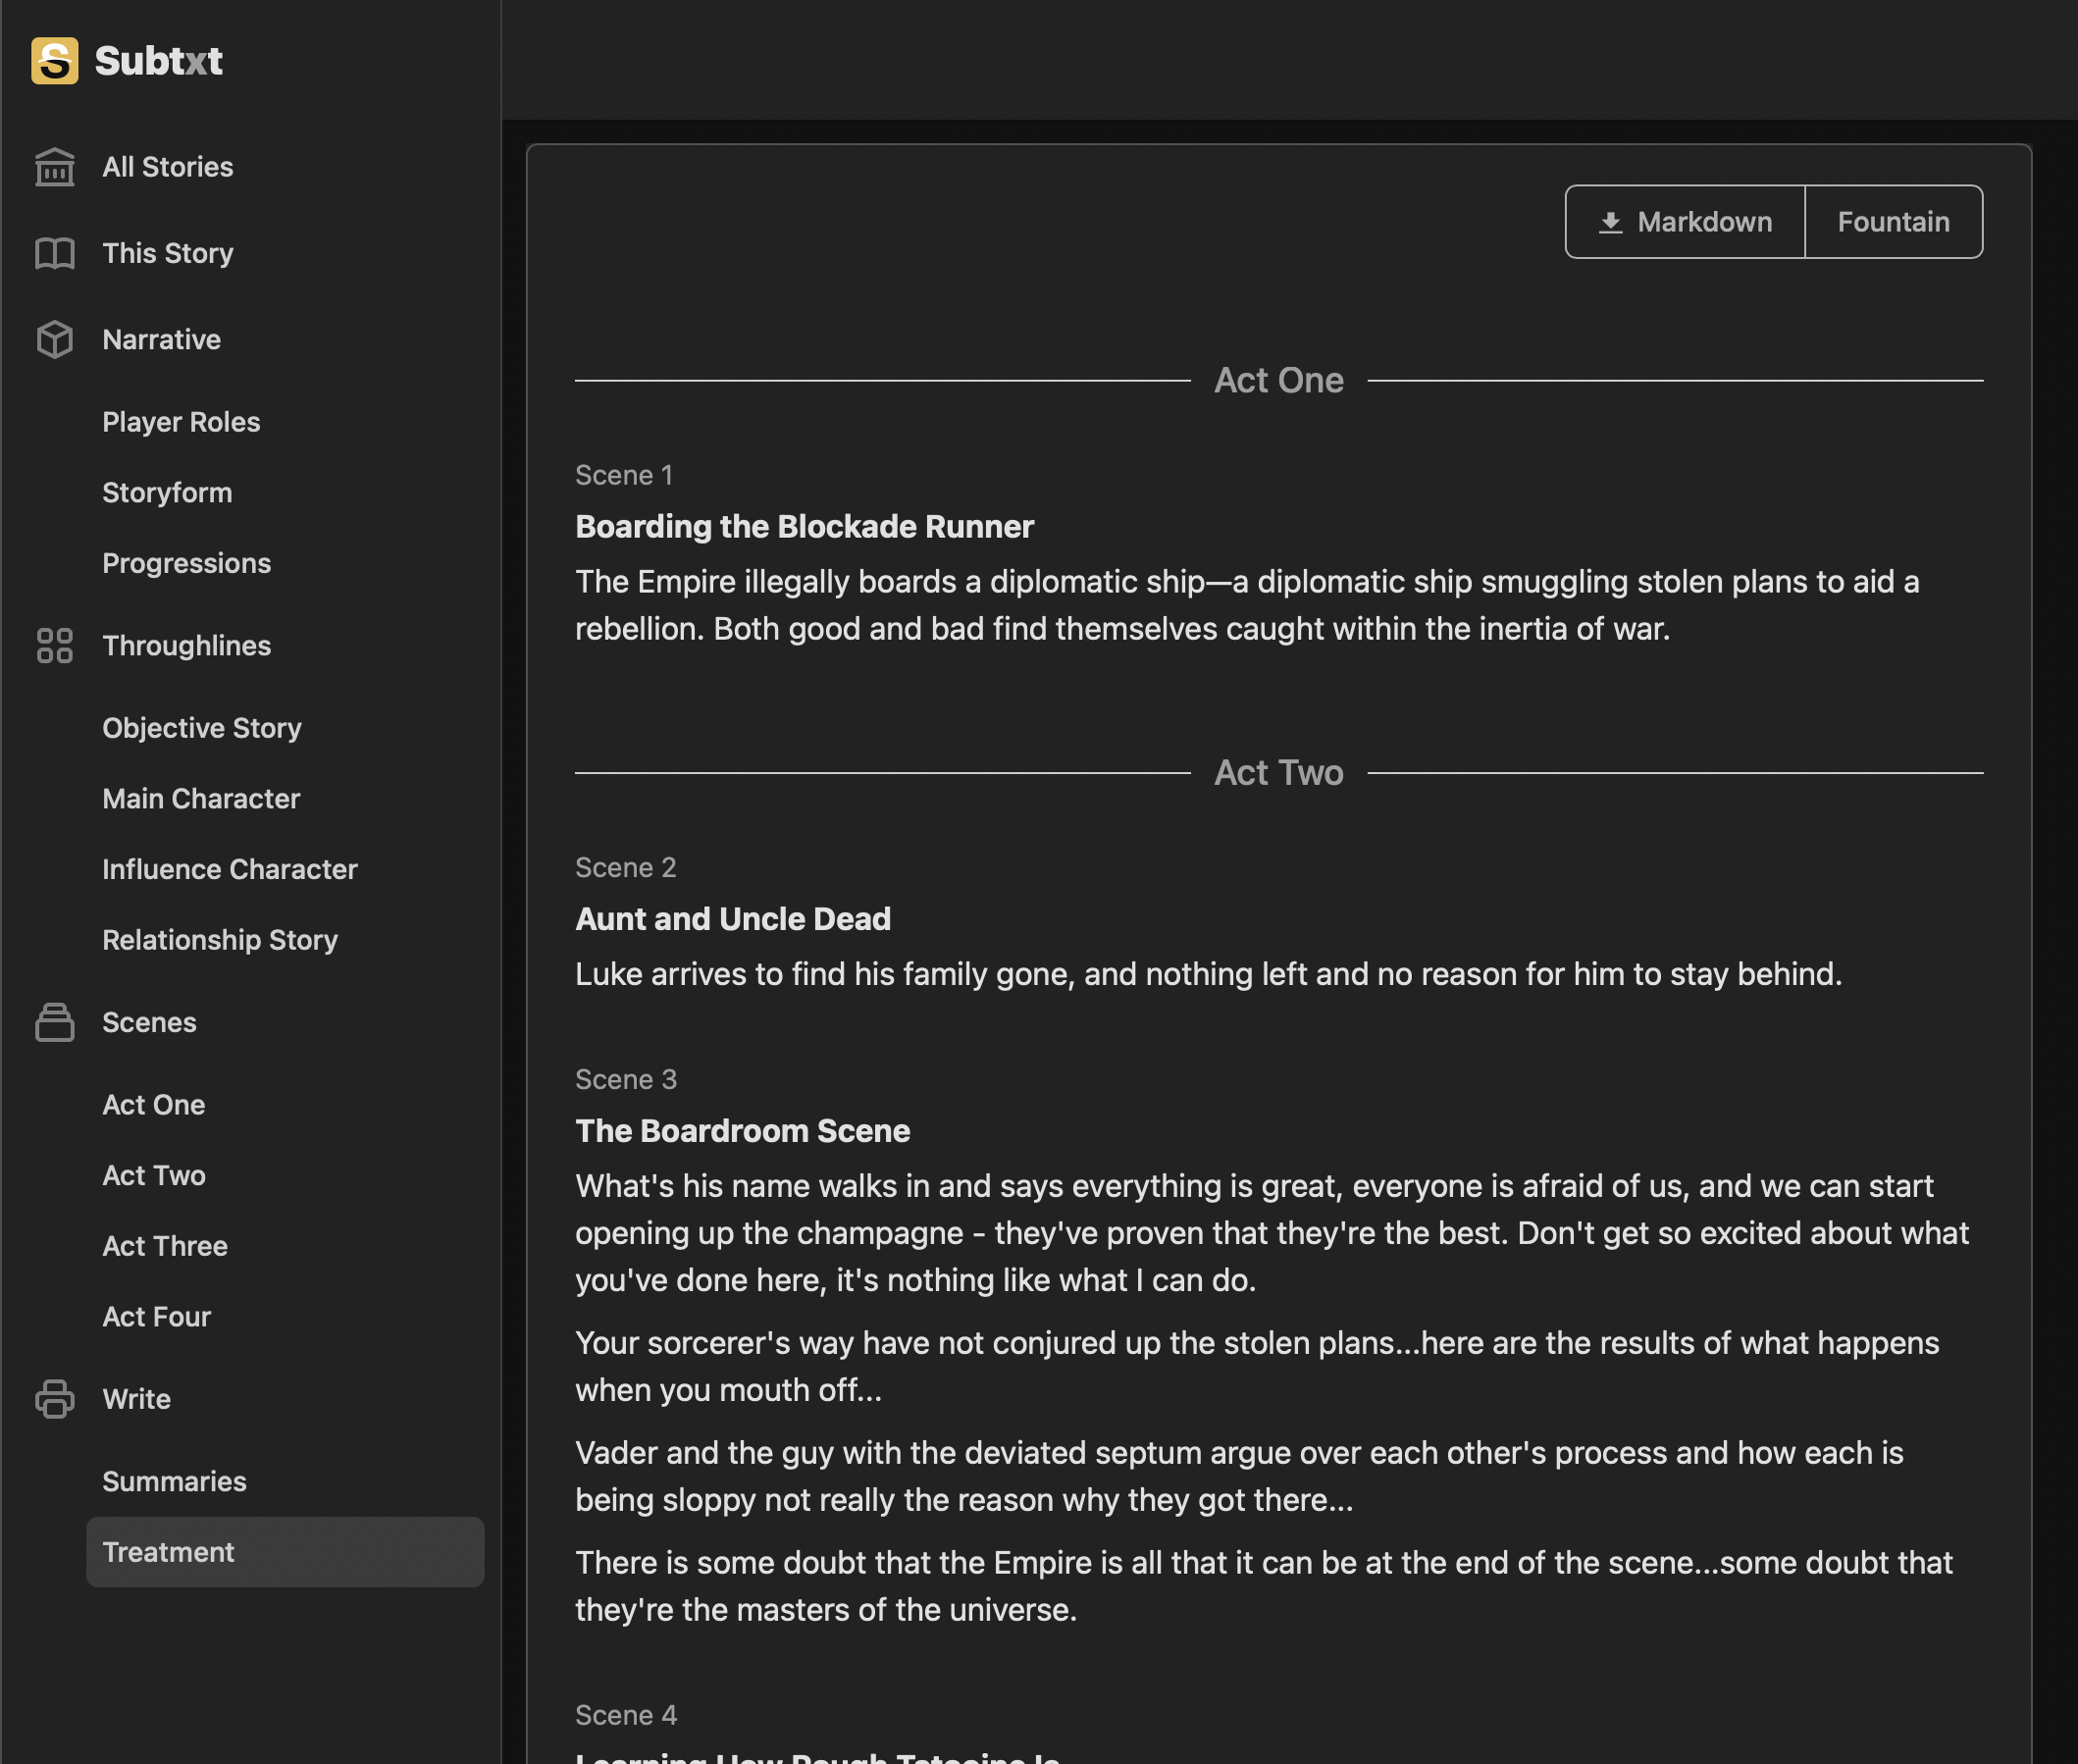Click the Act Two divider heading

click(1278, 773)
